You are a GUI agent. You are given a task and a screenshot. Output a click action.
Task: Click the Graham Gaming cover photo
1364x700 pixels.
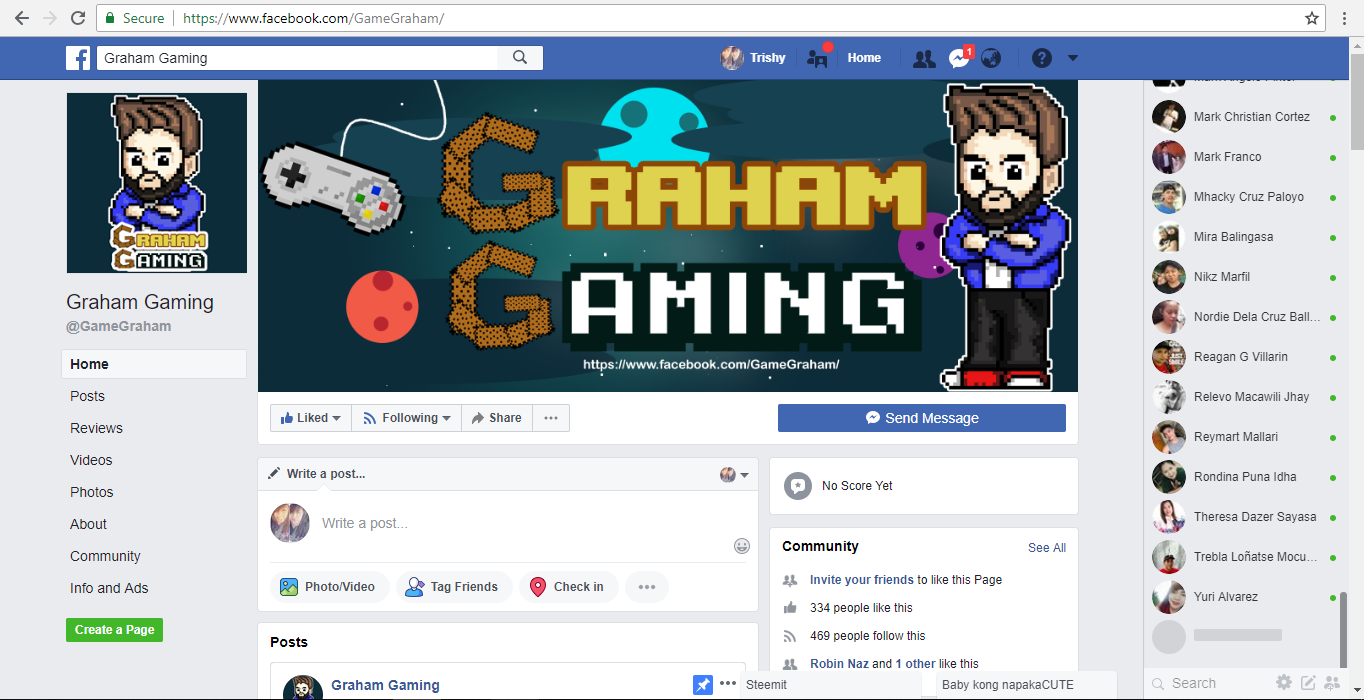coord(668,236)
